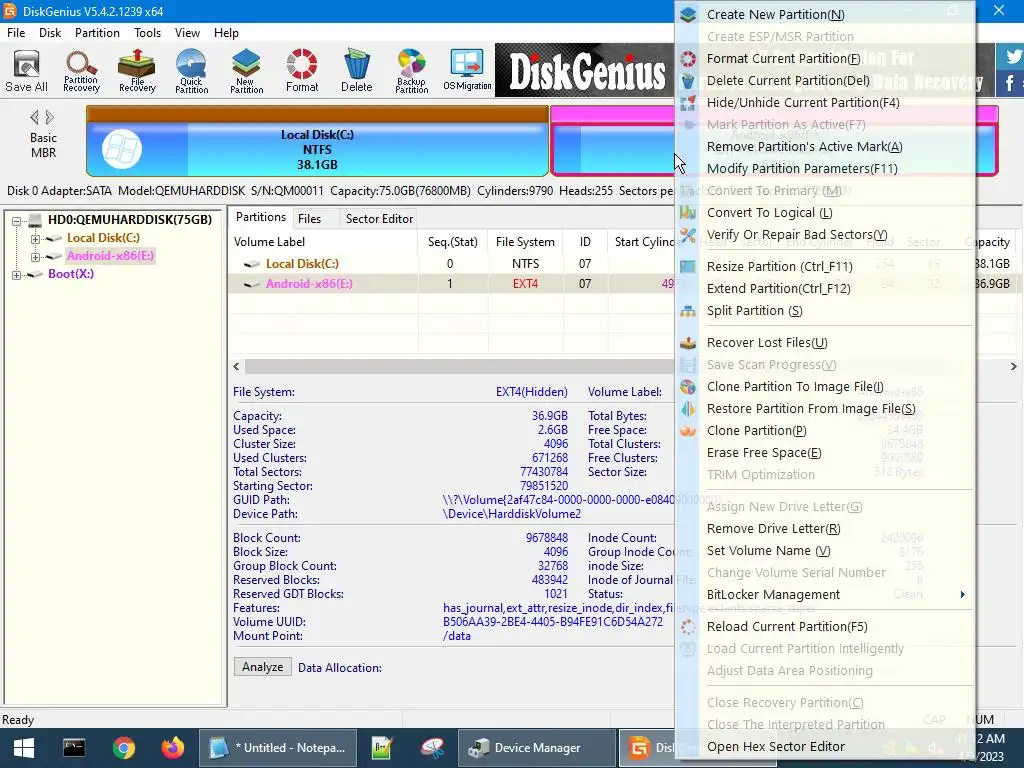Open the Partition Recovery tool
The image size is (1024, 768).
click(81, 71)
